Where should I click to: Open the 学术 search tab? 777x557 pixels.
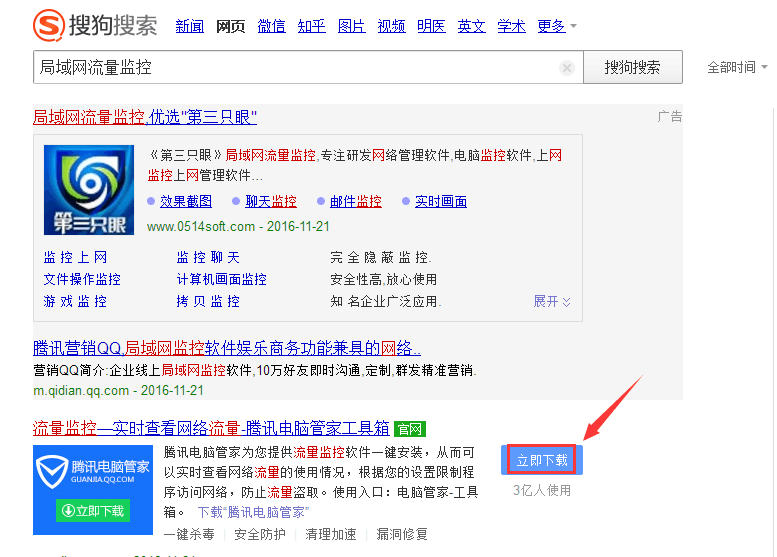[x=511, y=26]
